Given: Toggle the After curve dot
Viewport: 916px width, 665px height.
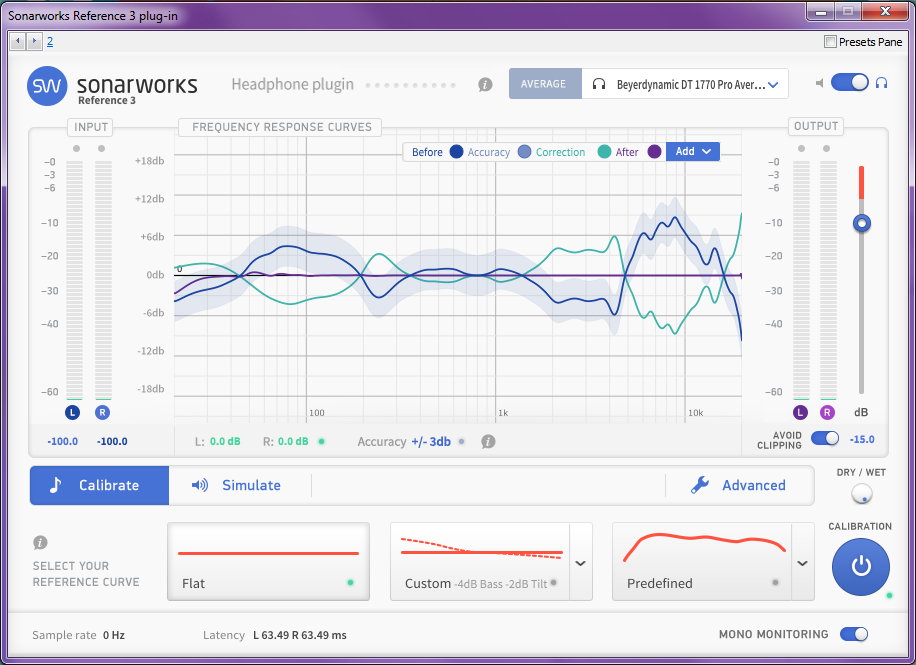Looking at the screenshot, I should (654, 152).
